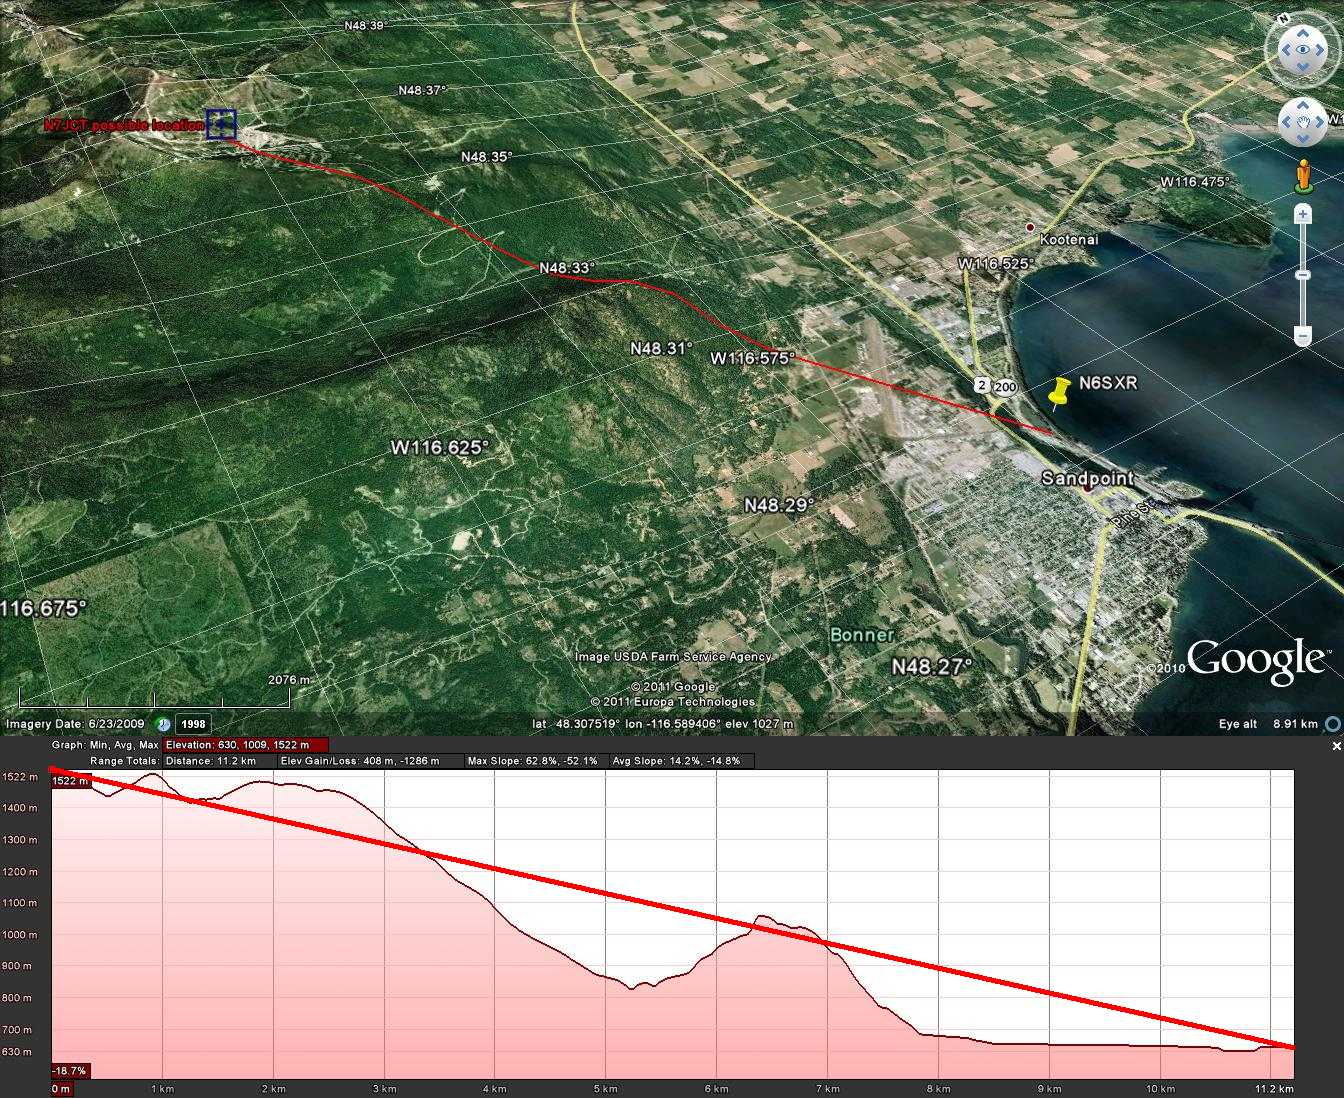This screenshot has width=1344, height=1098.
Task: Close the elevation profile panel
Action: pyautogui.click(x=1337, y=746)
